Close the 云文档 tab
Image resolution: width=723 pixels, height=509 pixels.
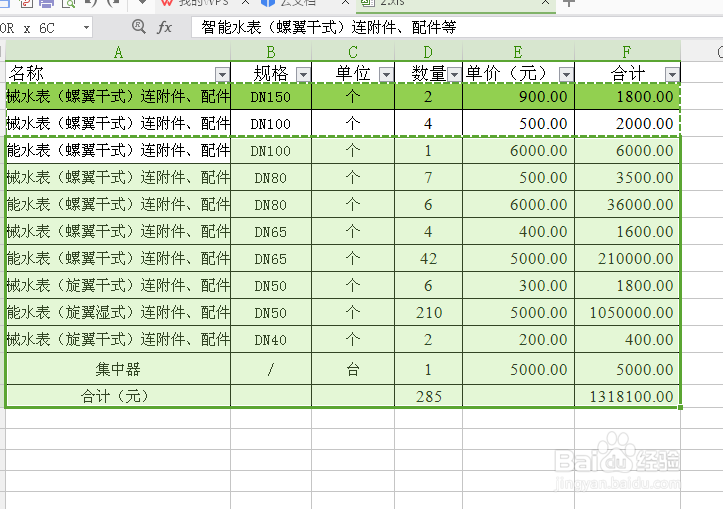[x=345, y=2]
